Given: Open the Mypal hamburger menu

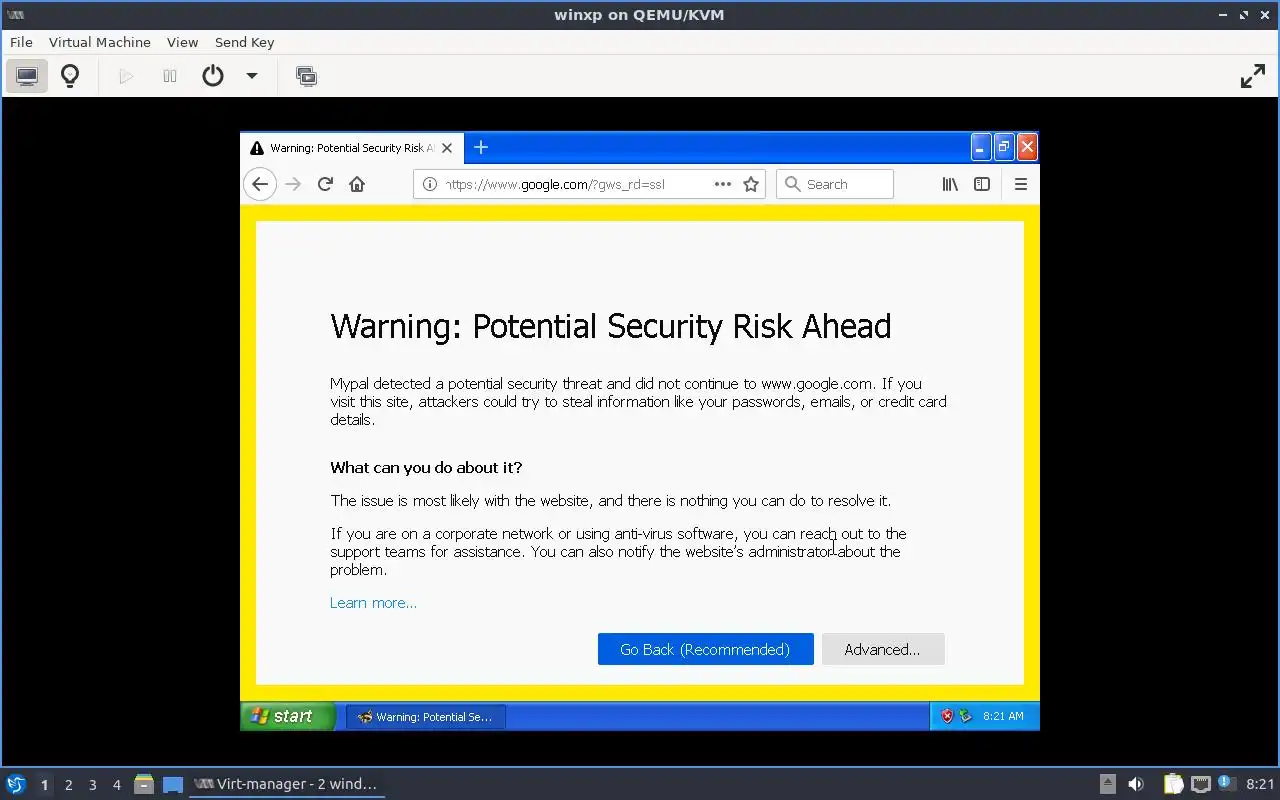Looking at the screenshot, I should tap(1021, 184).
